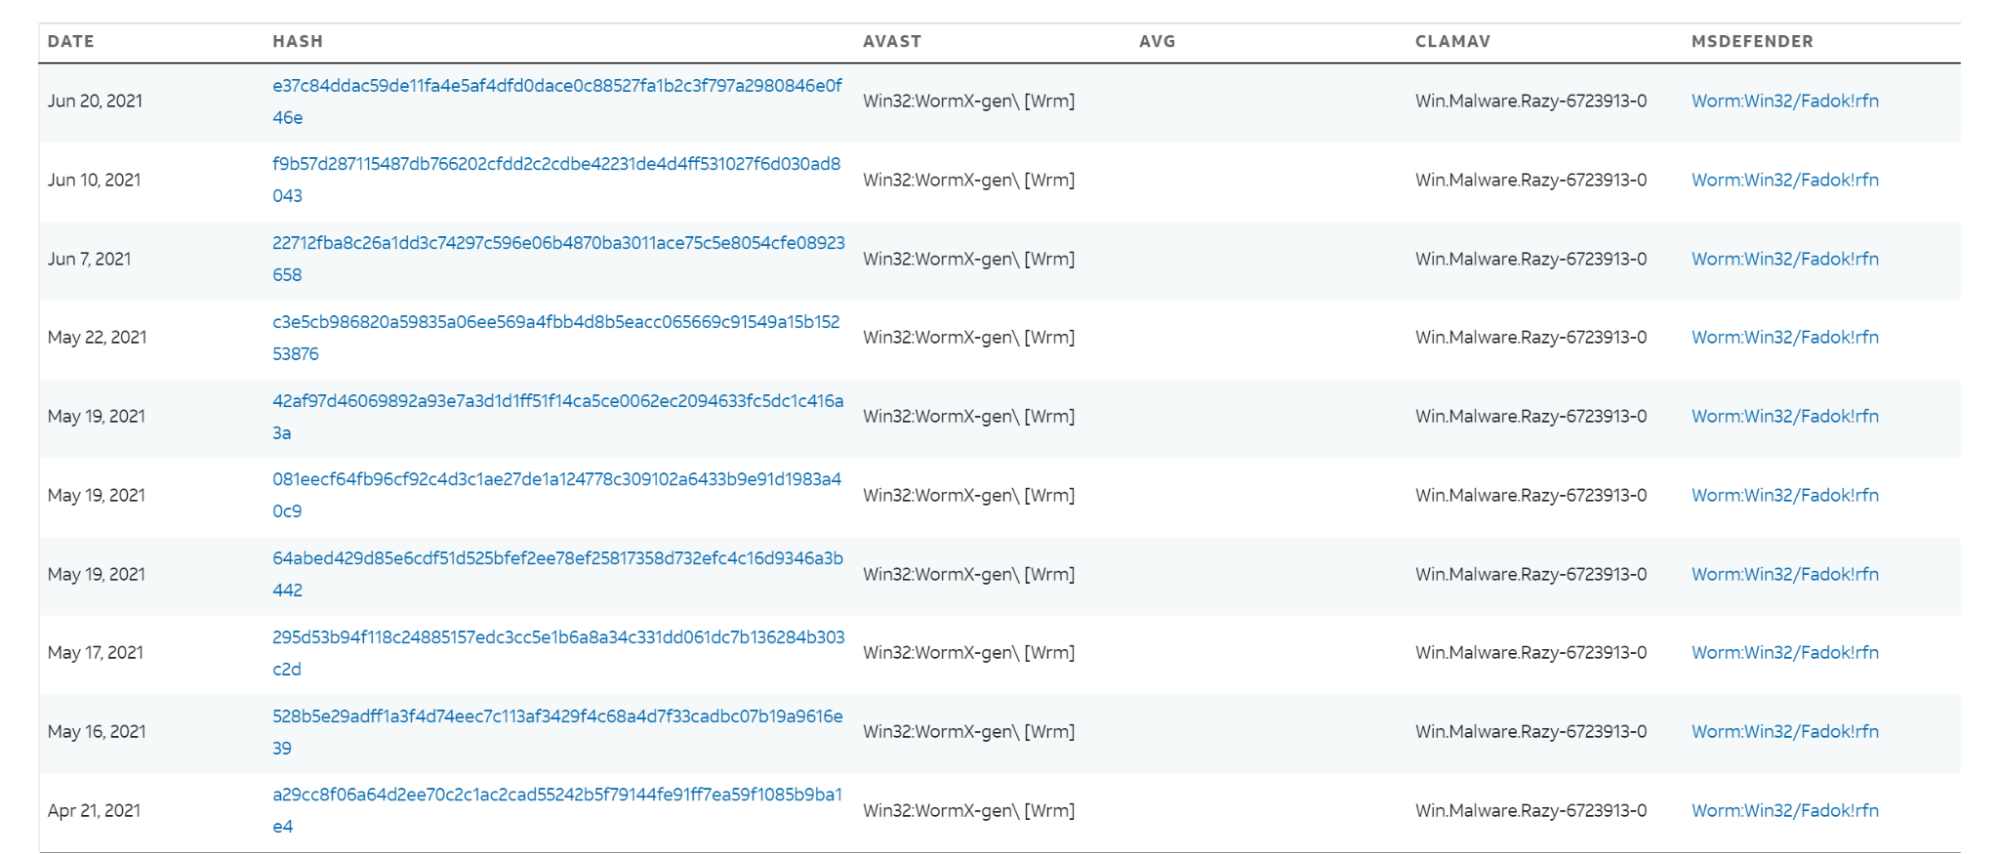The image size is (1999, 854).
Task: Open hash link starting with e37c84ddac59
Action: (556, 86)
